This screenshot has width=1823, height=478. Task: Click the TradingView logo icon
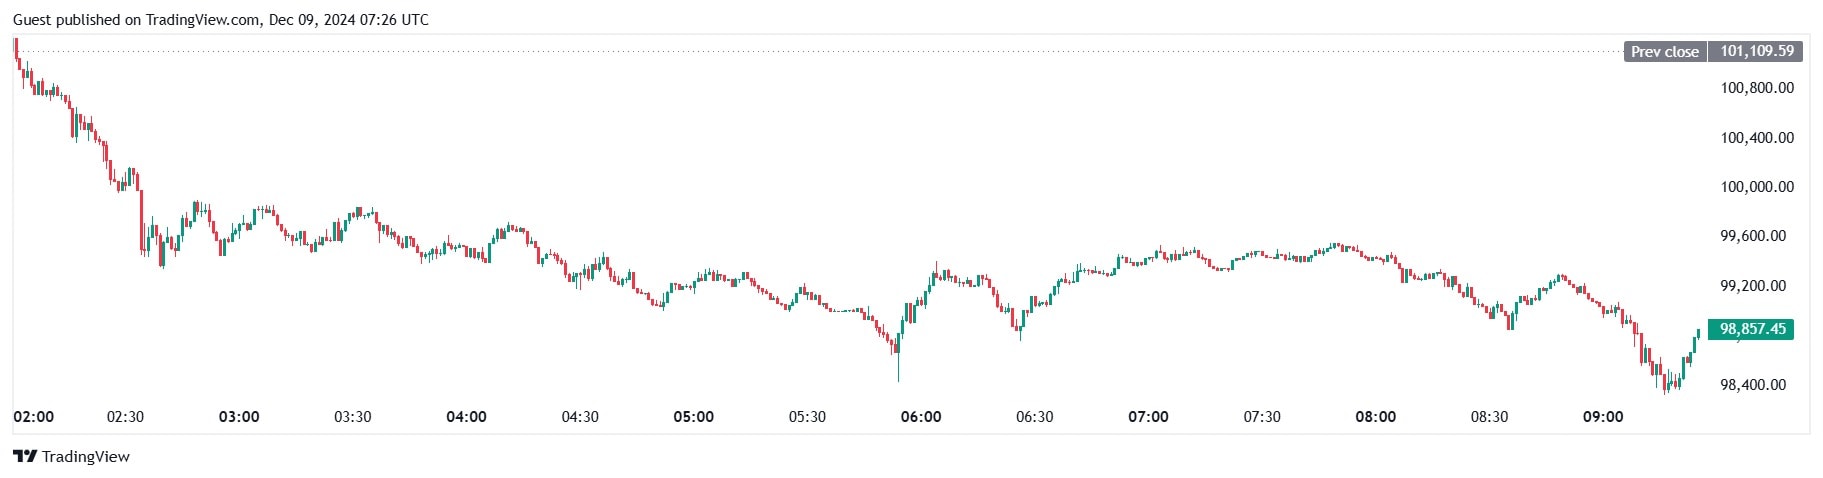pyautogui.click(x=25, y=457)
